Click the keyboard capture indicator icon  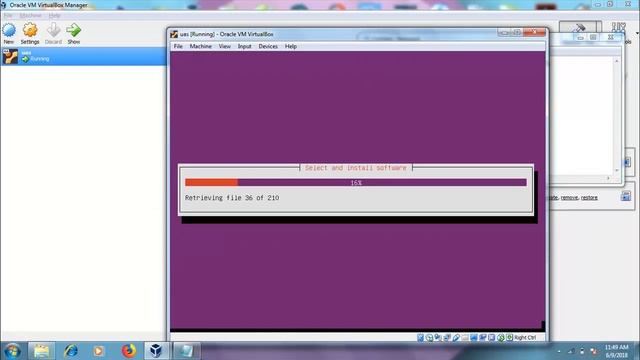pyautogui.click(x=509, y=338)
